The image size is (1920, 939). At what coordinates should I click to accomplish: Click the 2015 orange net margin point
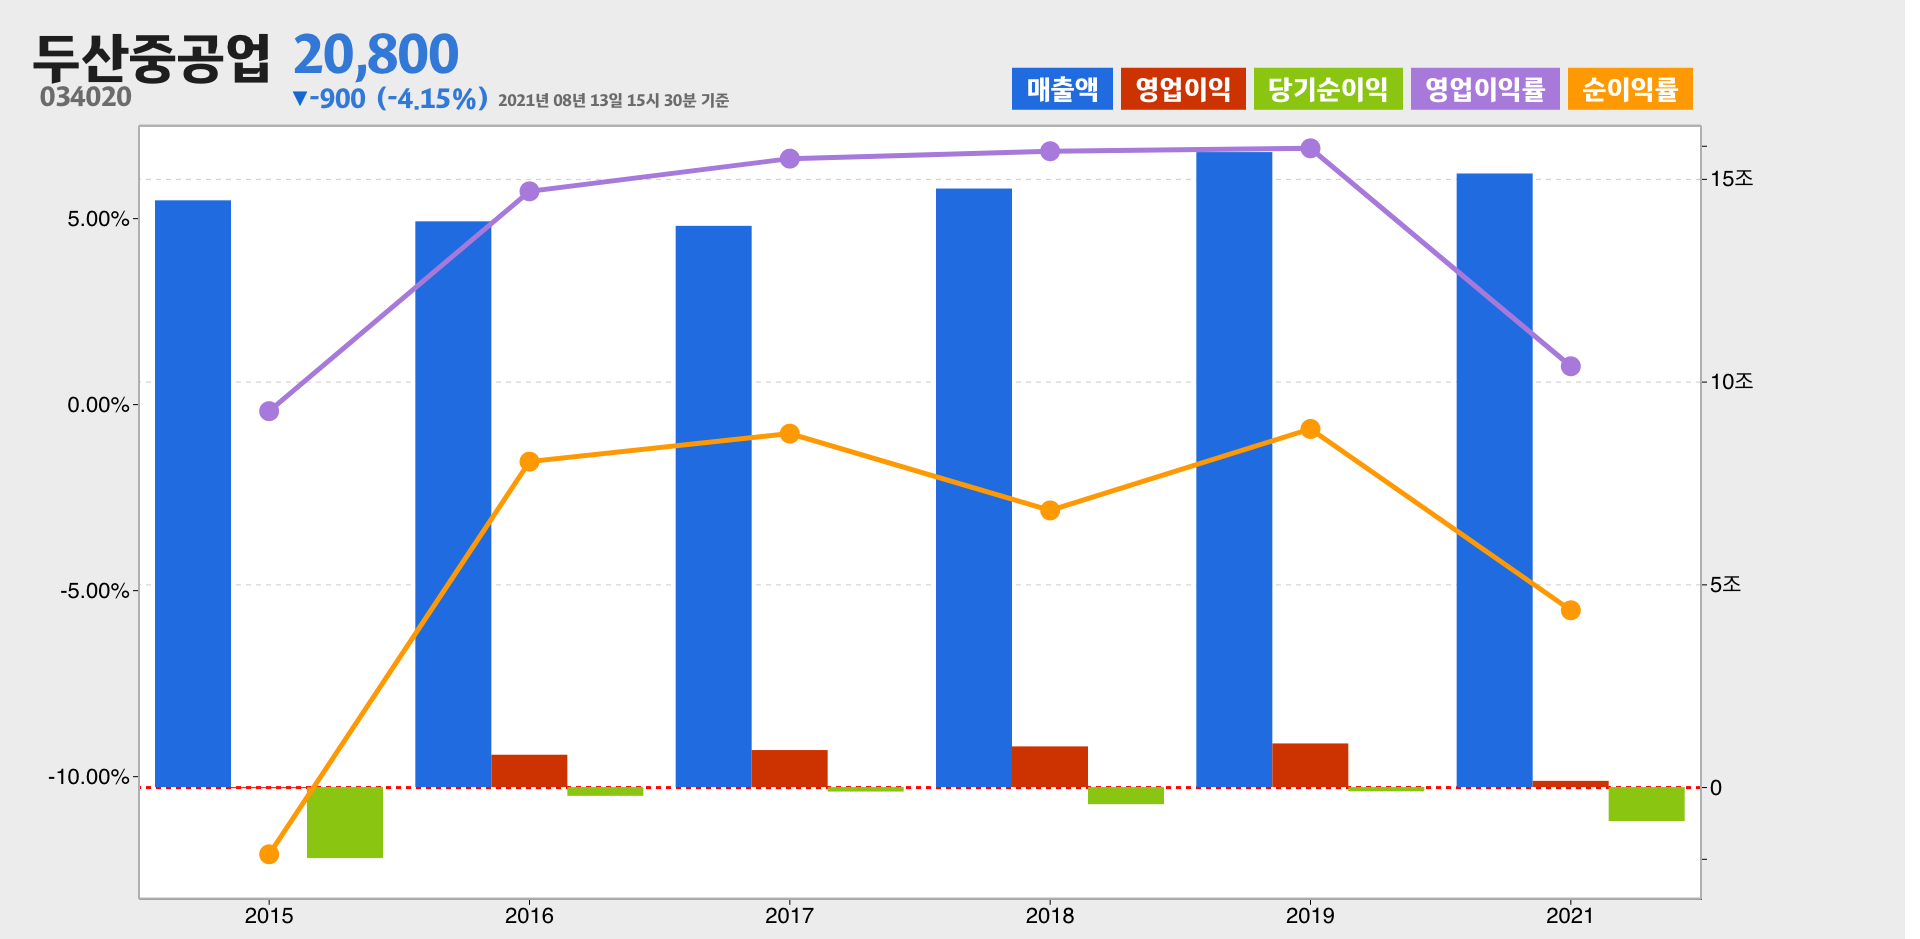(x=269, y=854)
